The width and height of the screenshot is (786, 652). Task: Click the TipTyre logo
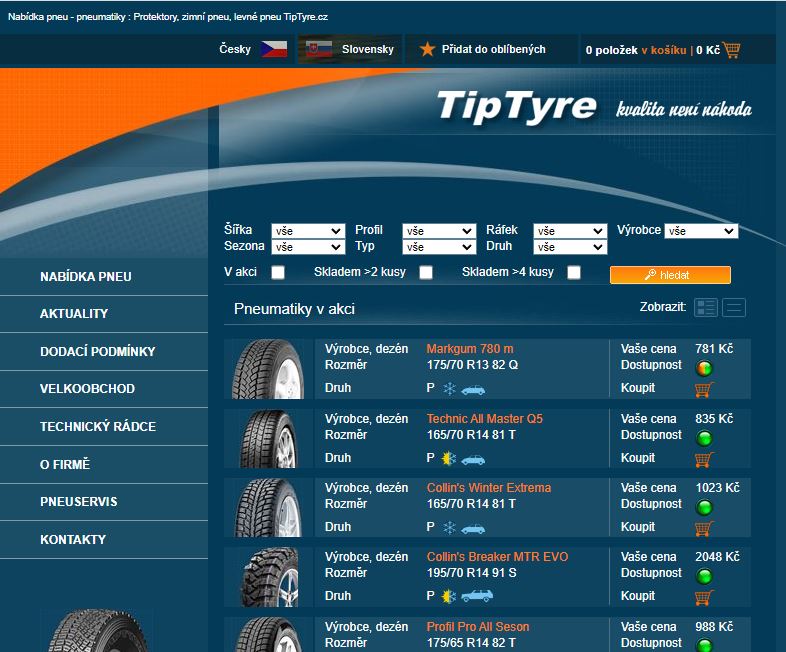point(517,106)
